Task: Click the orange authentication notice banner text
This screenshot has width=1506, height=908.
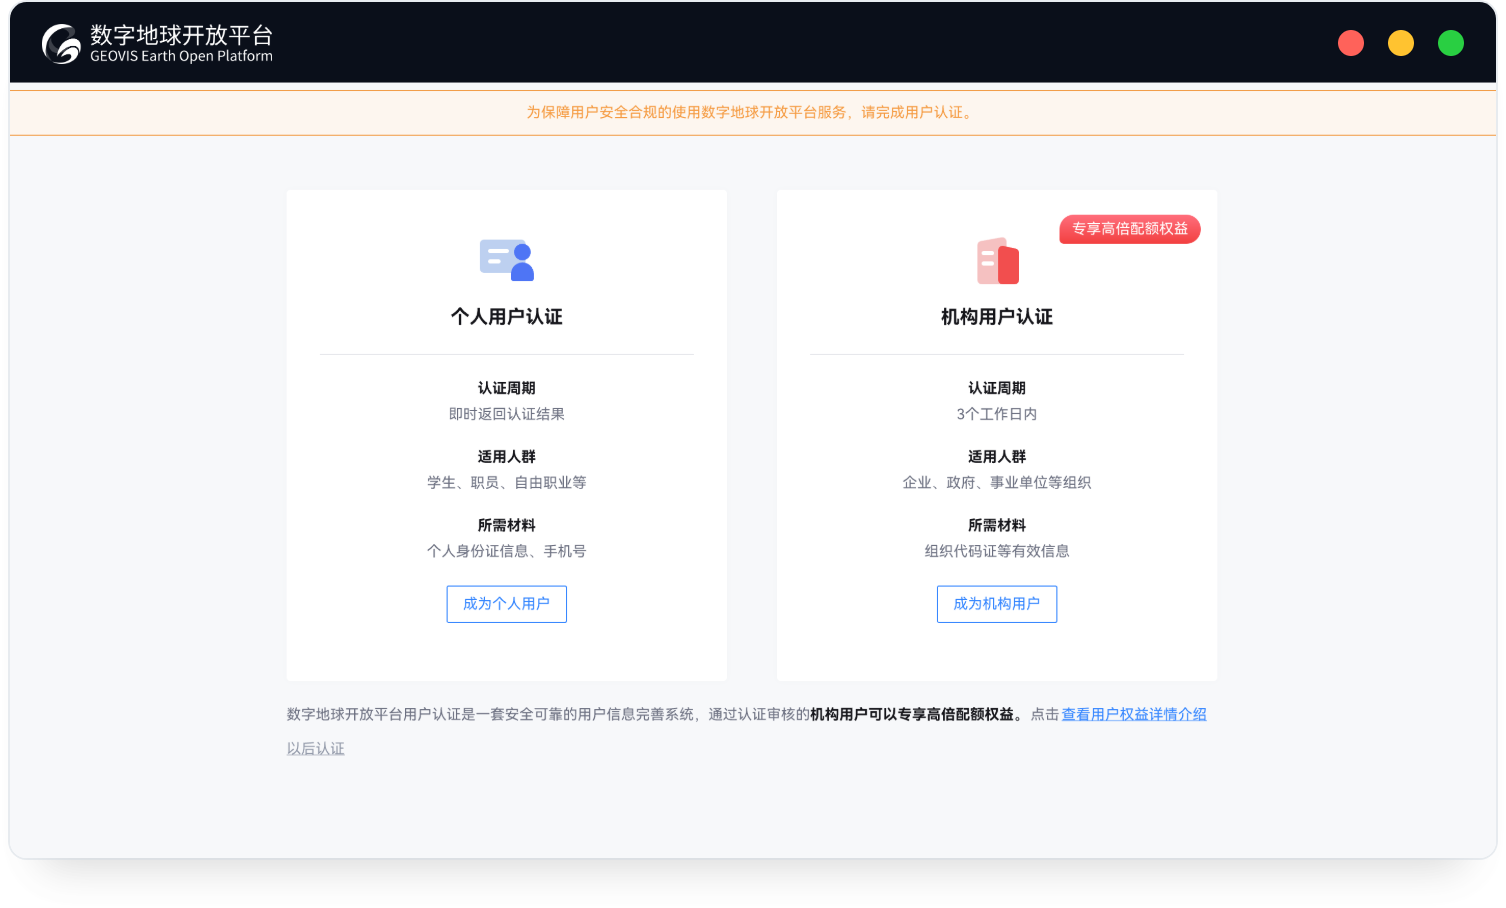Action: (752, 112)
